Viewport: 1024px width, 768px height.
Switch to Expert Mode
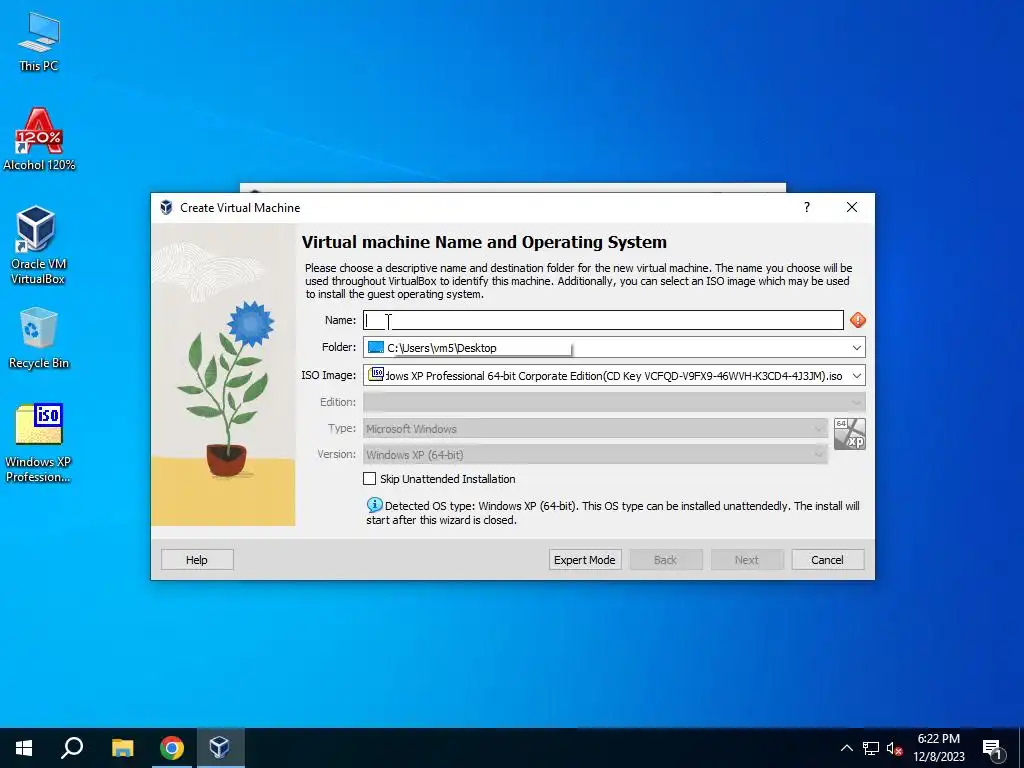584,560
